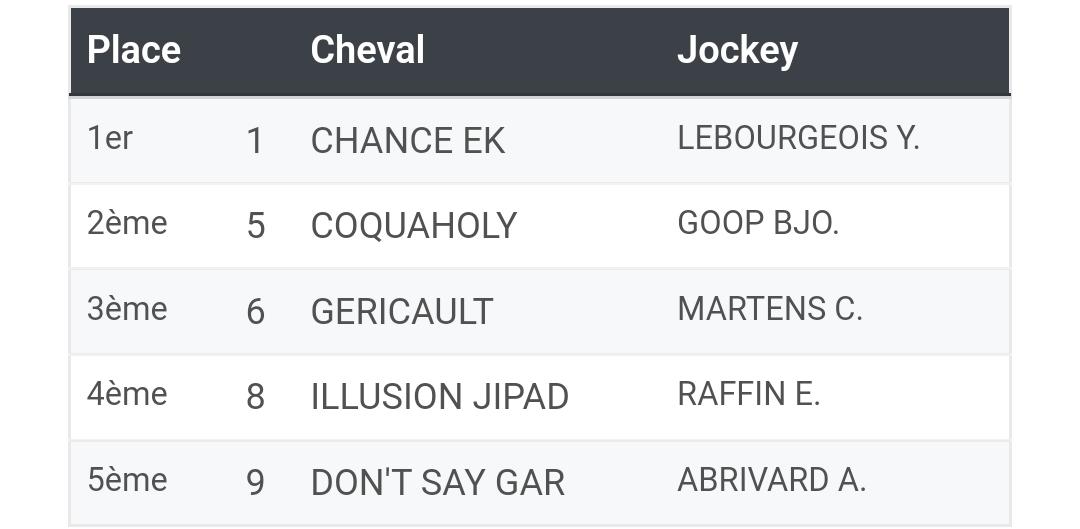Select horse name CHANCE EK
Viewport: 1080px width, 529px height.
(x=408, y=141)
